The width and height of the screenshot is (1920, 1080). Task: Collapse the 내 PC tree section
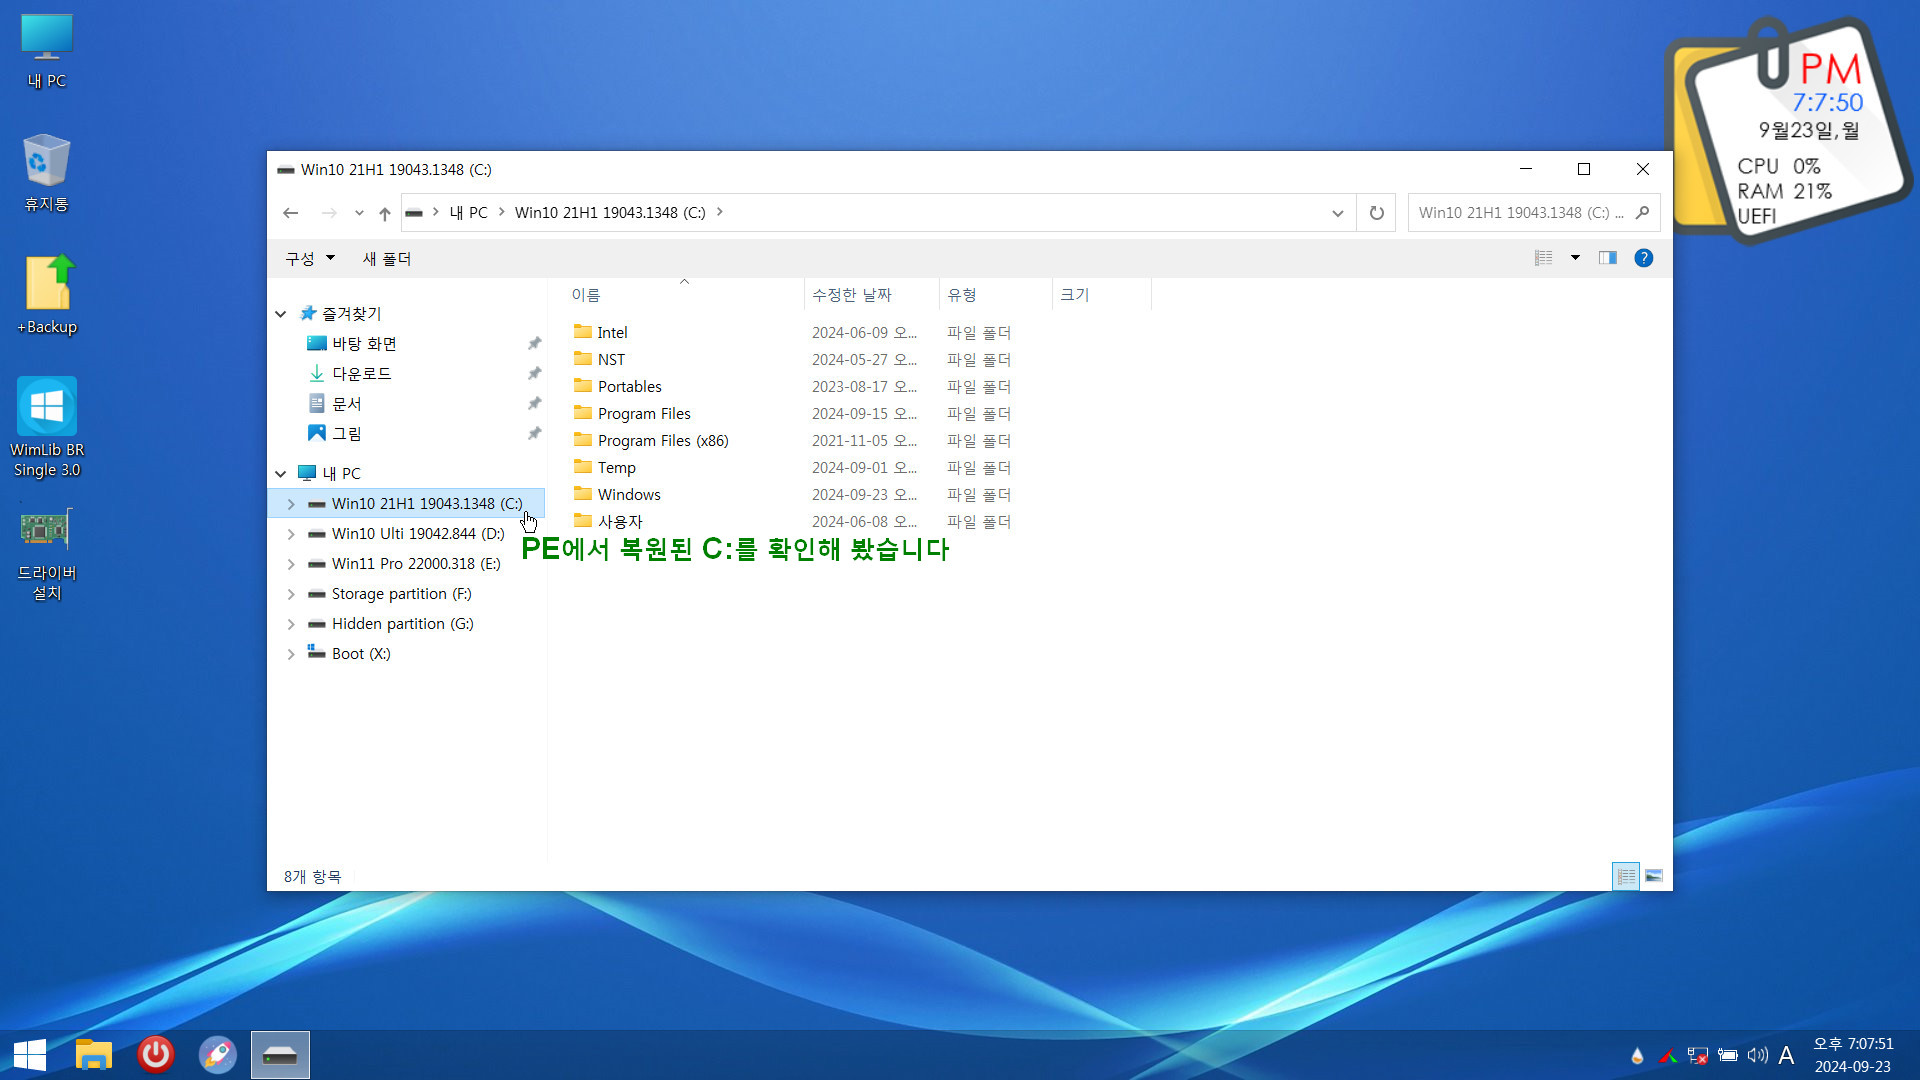click(x=281, y=474)
